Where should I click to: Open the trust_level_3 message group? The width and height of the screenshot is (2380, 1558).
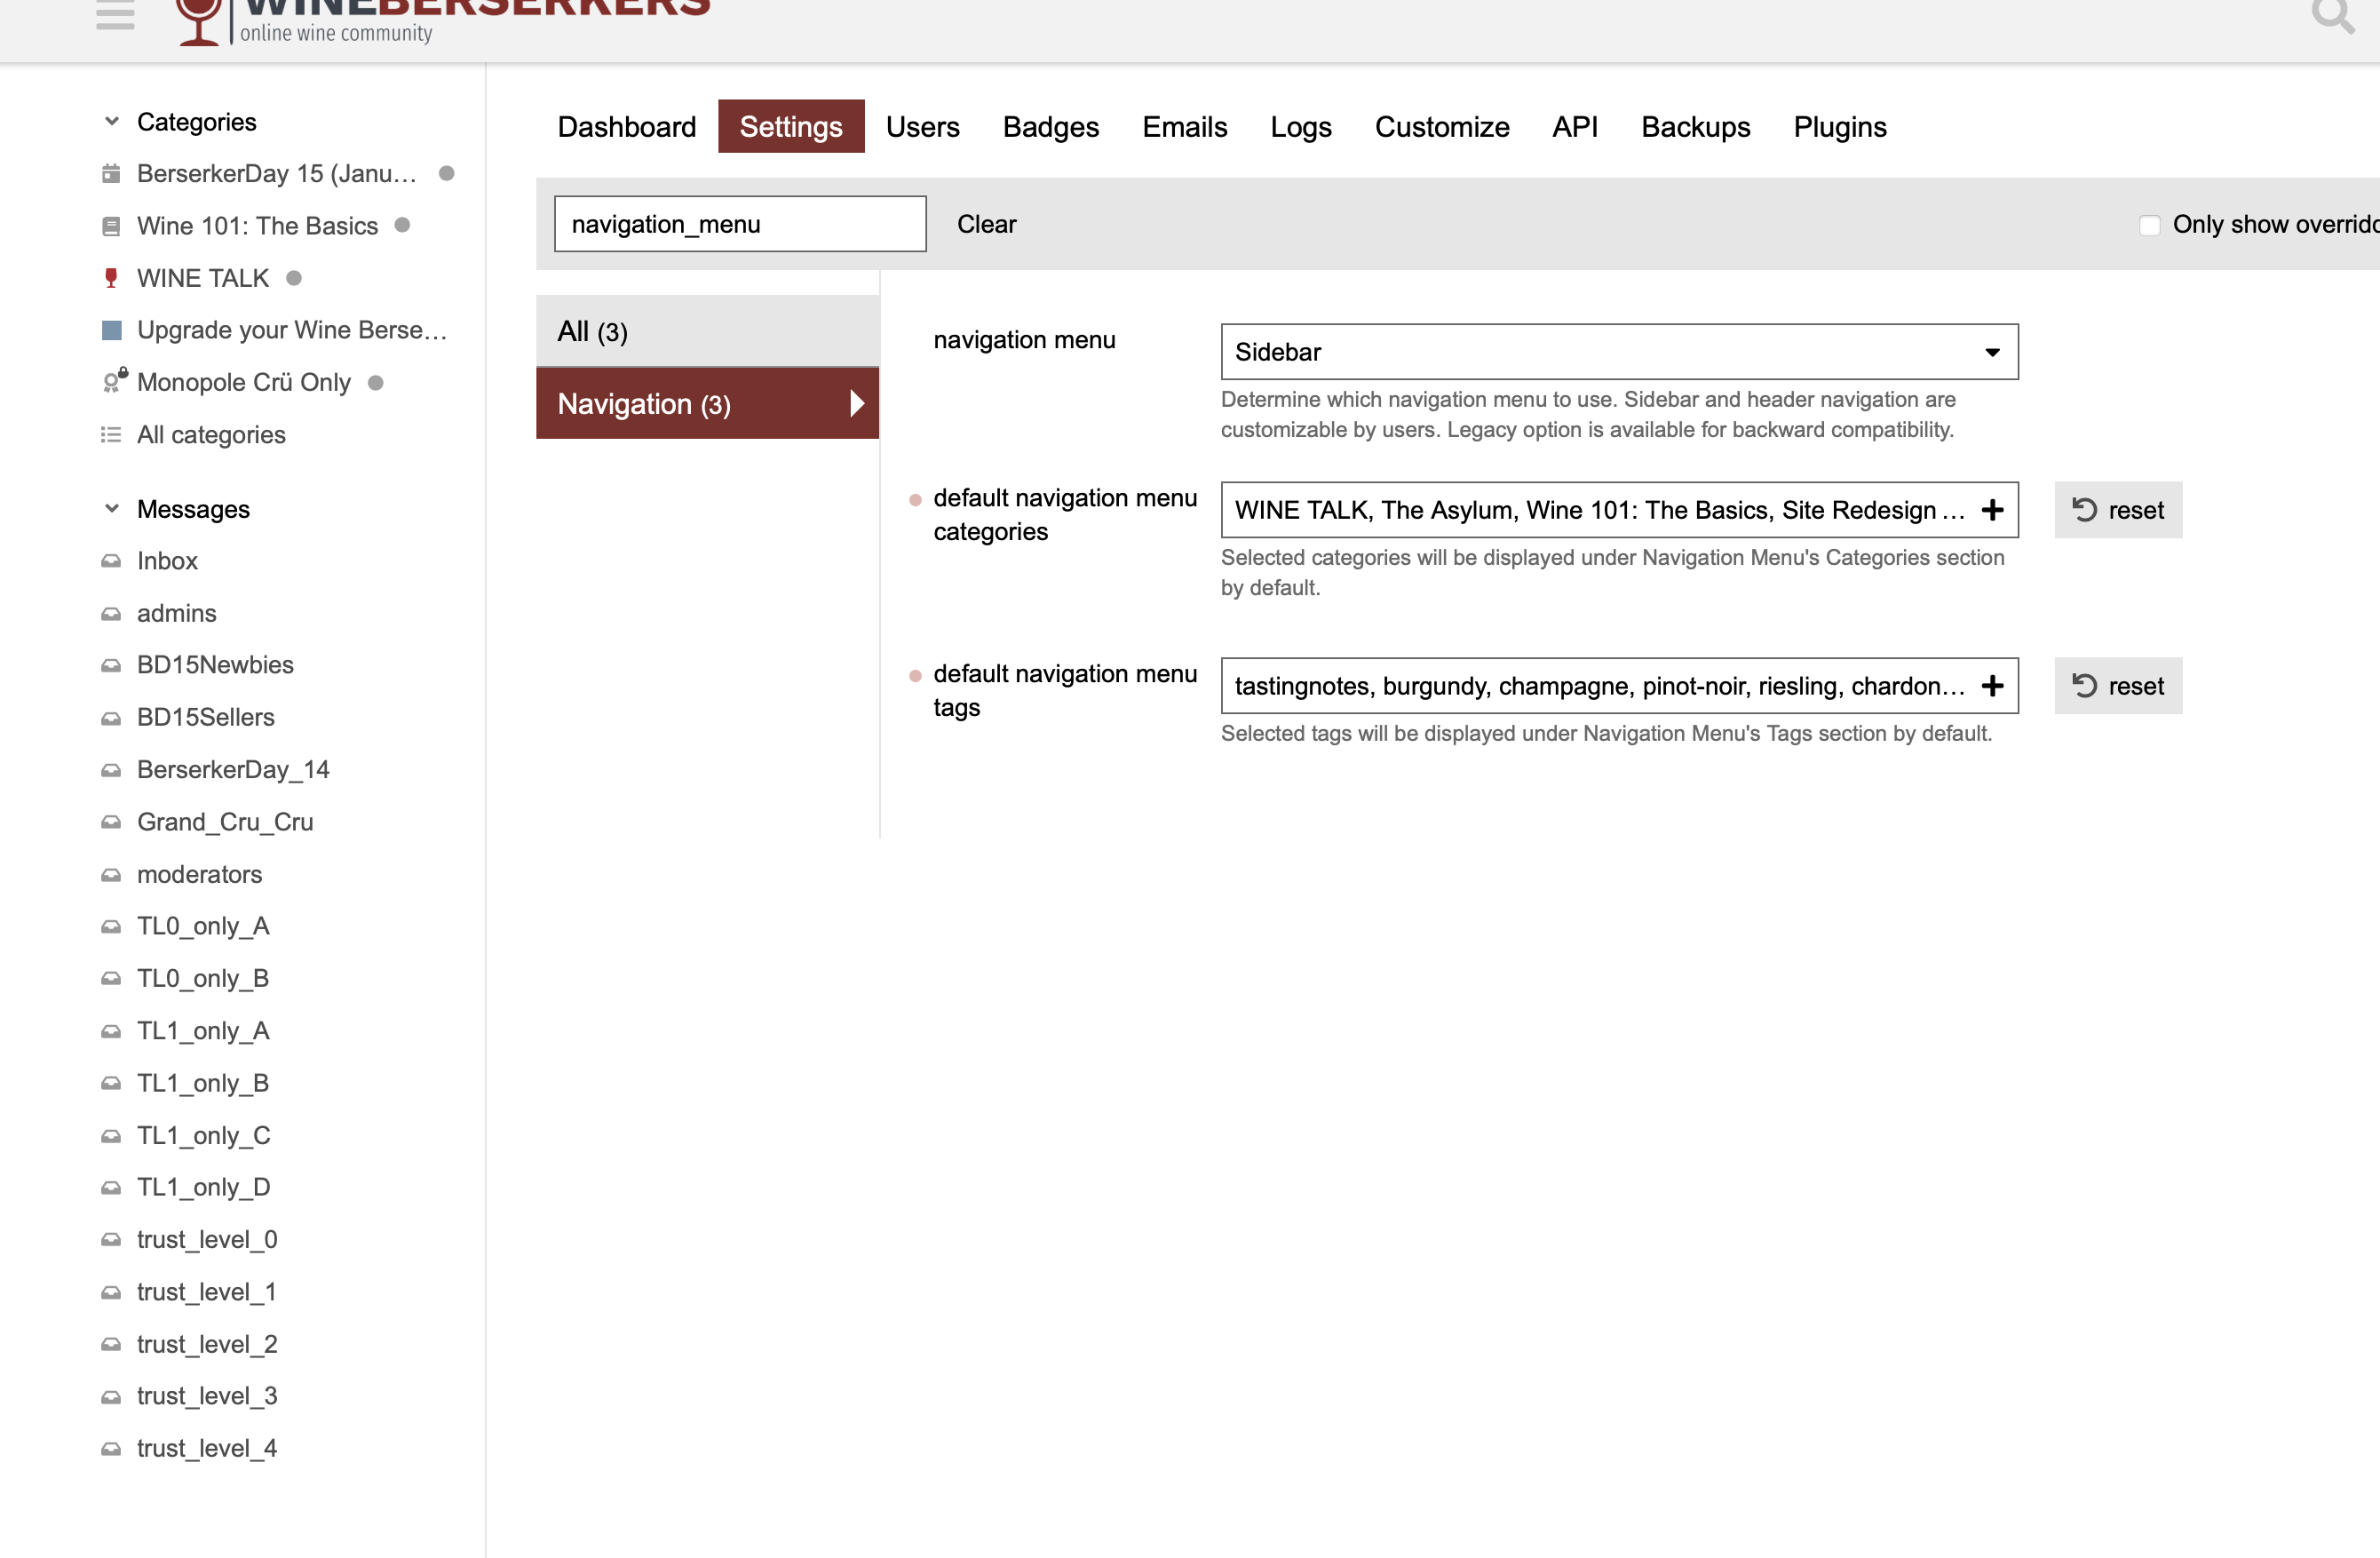point(207,1397)
